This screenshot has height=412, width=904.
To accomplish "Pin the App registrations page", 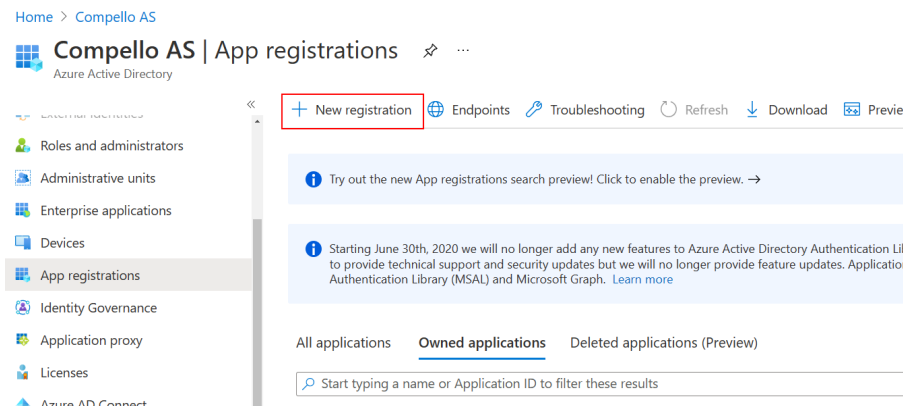I will pos(430,51).
